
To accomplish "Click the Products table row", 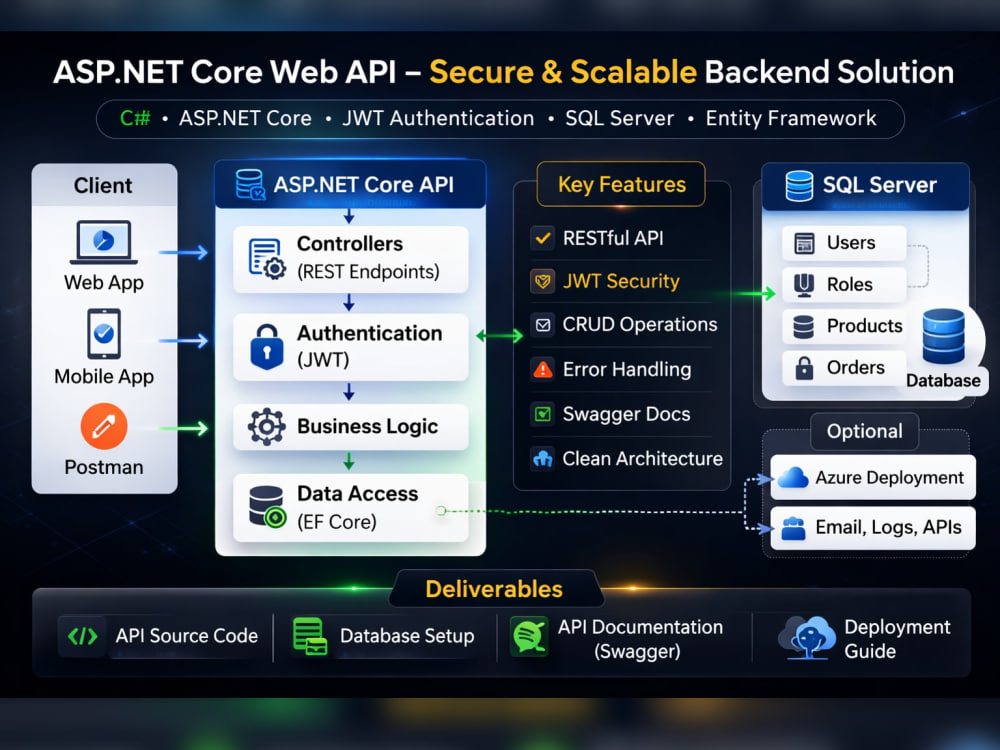I will (844, 327).
